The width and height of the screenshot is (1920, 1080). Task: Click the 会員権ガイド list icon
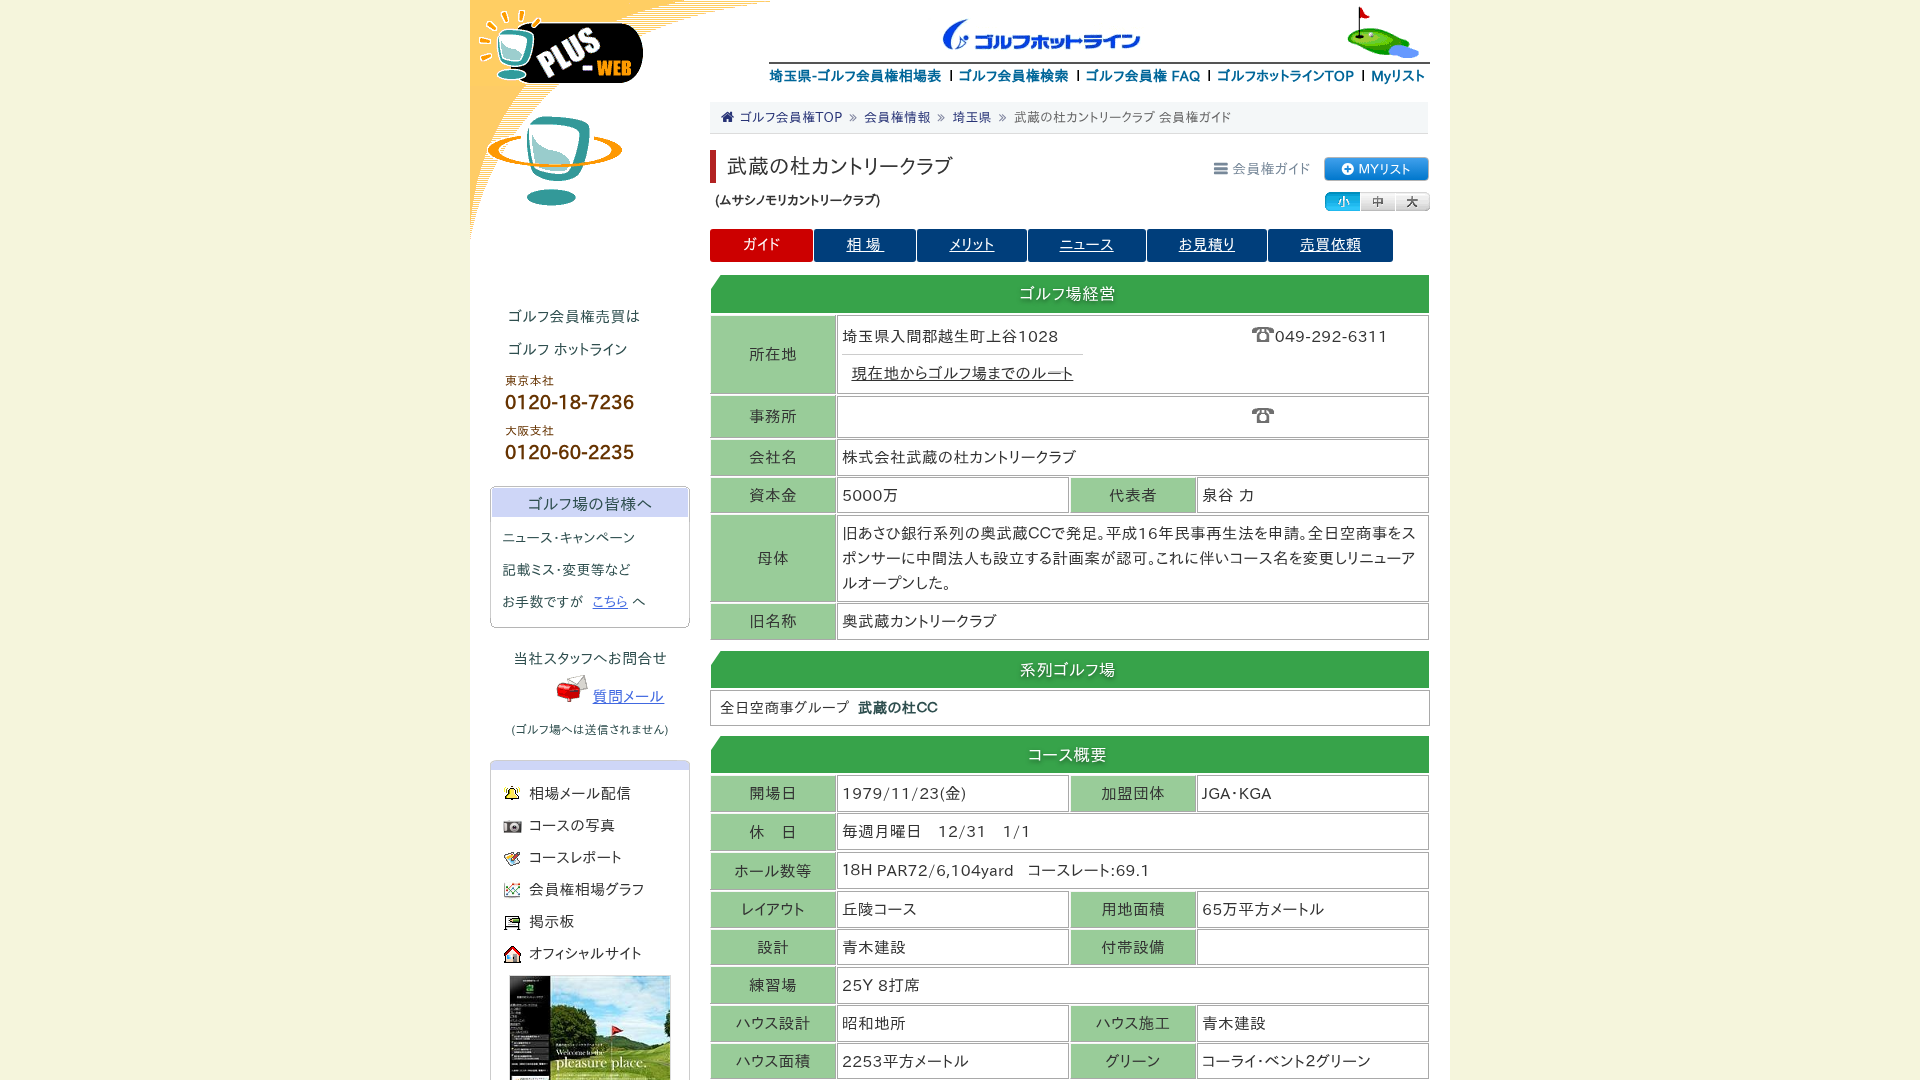pyautogui.click(x=1220, y=169)
